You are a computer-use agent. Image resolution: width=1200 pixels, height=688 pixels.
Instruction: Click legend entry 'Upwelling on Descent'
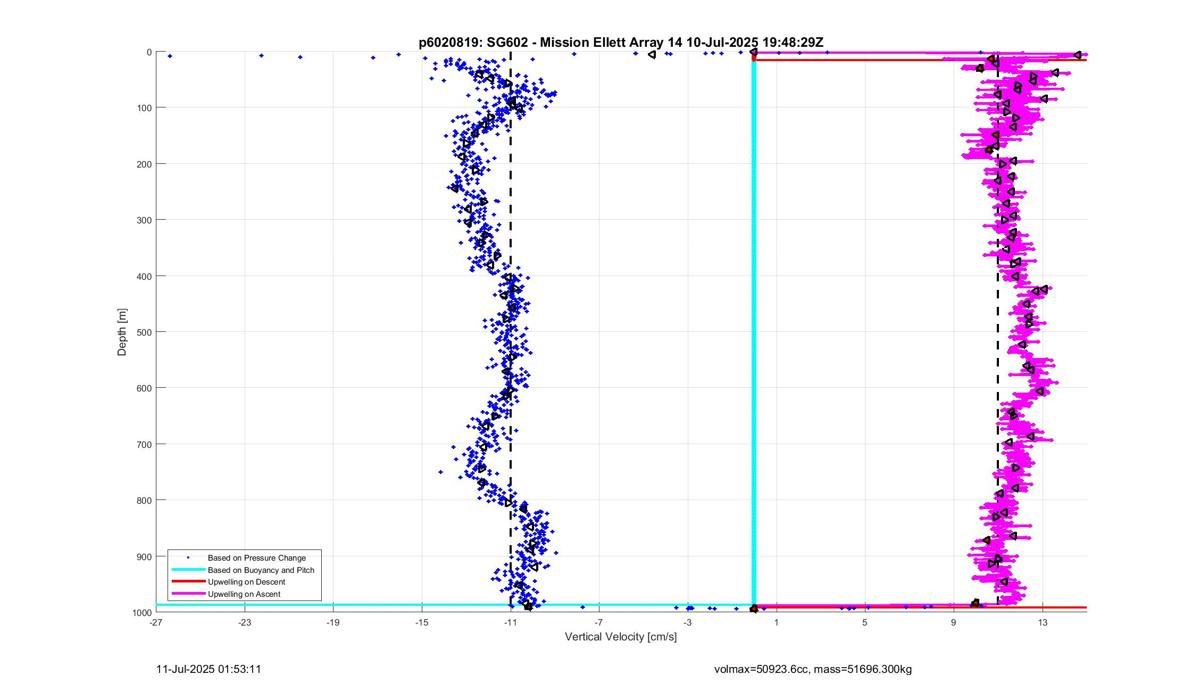[246, 581]
